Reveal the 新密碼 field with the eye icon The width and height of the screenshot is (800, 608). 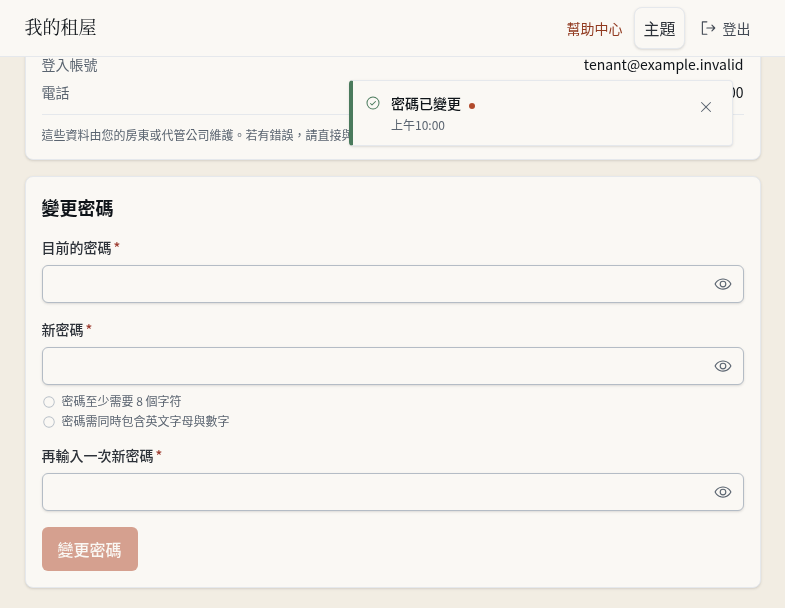722,366
